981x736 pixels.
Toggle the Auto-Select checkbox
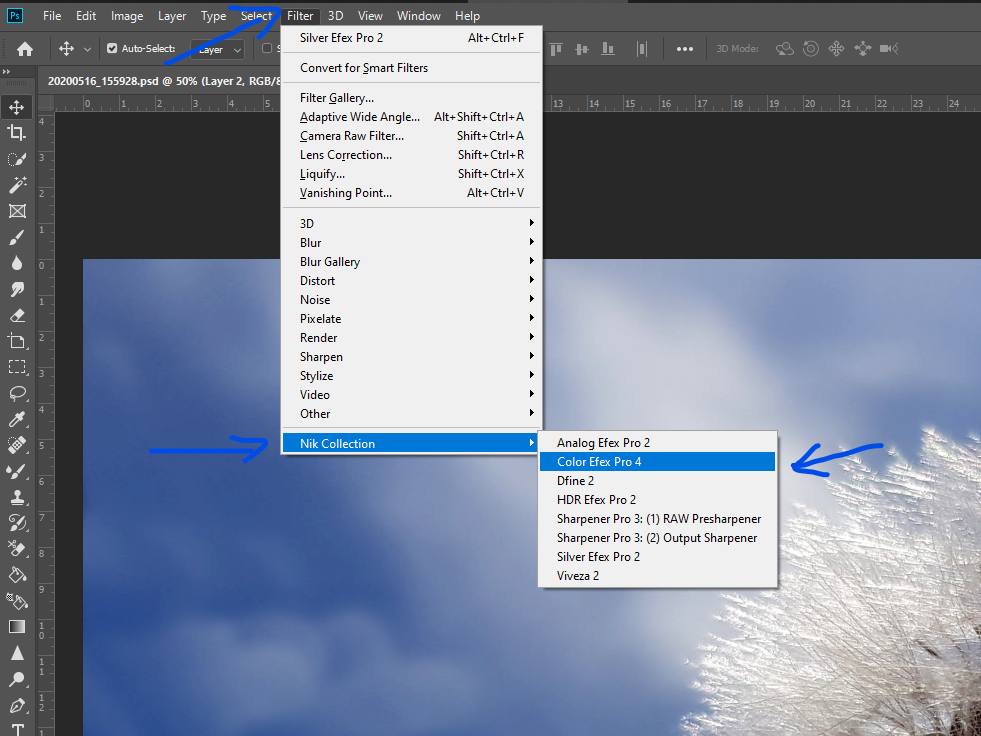112,48
